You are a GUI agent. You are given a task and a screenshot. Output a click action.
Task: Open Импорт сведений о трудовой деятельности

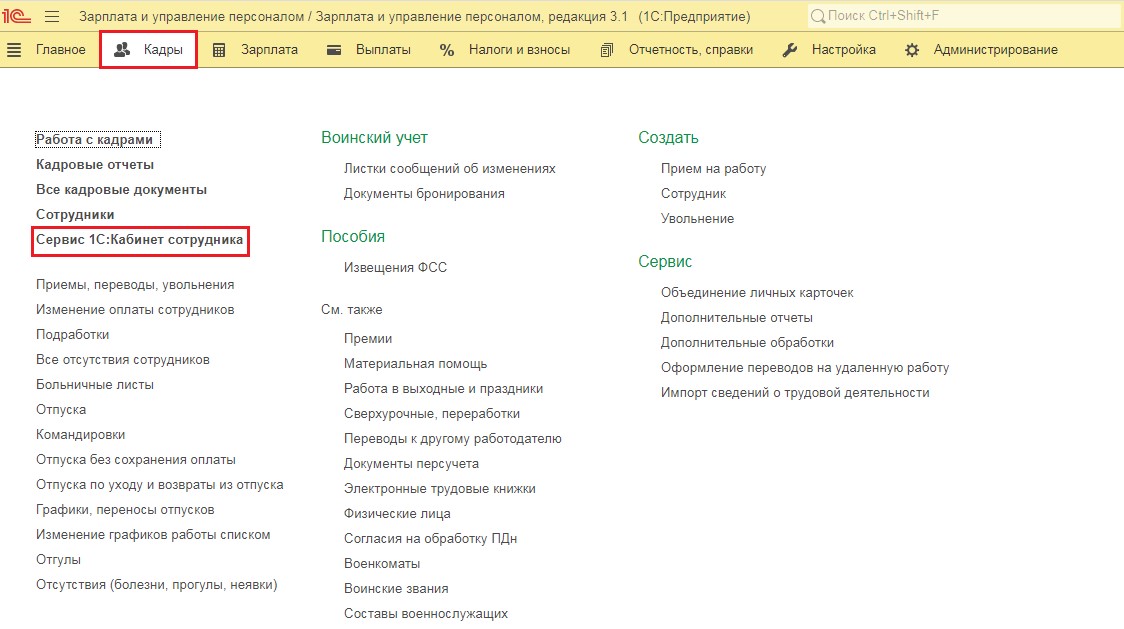click(795, 393)
